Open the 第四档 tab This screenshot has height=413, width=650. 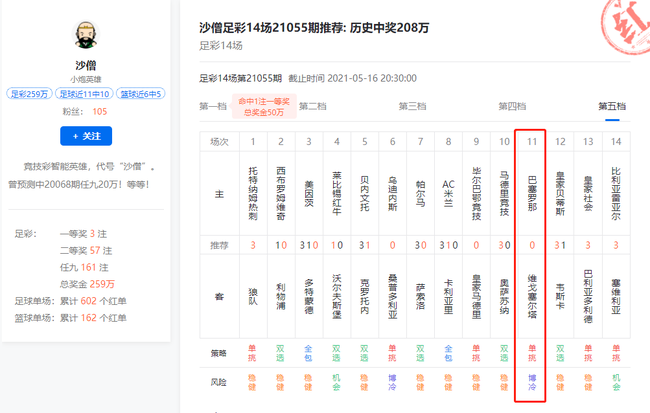pos(512,106)
